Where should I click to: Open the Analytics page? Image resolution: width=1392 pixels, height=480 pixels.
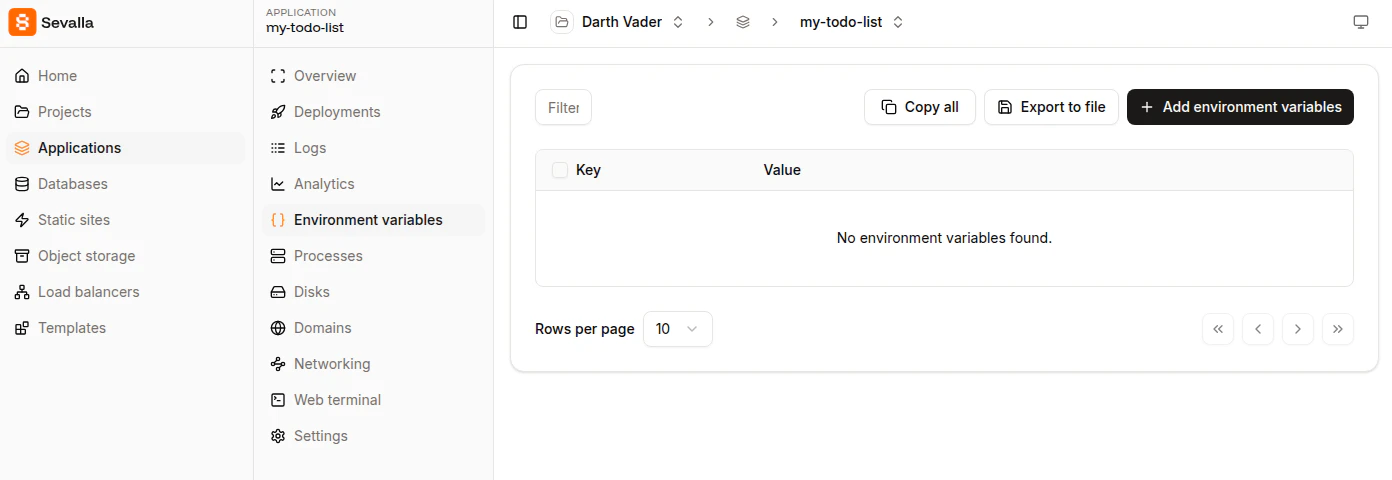pos(373,184)
